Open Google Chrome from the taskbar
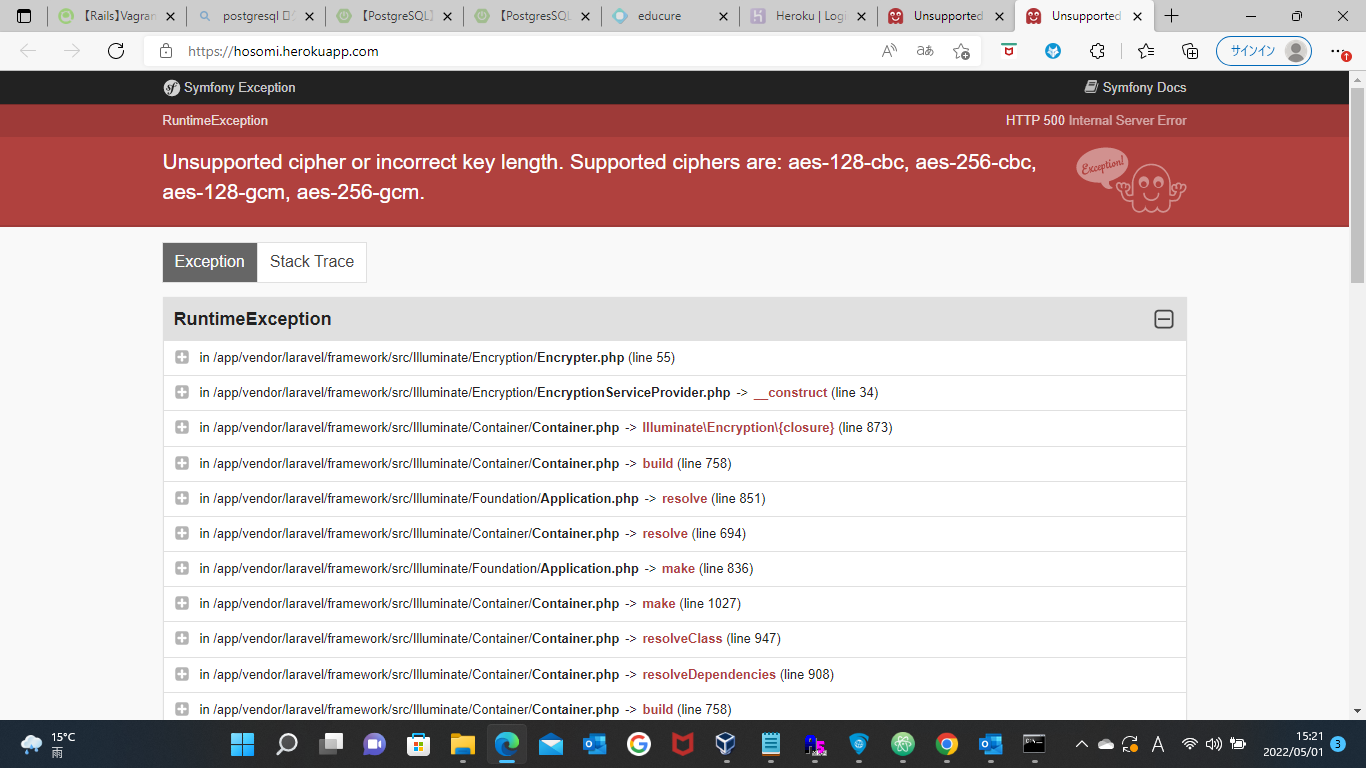The width and height of the screenshot is (1366, 768). pos(946,744)
